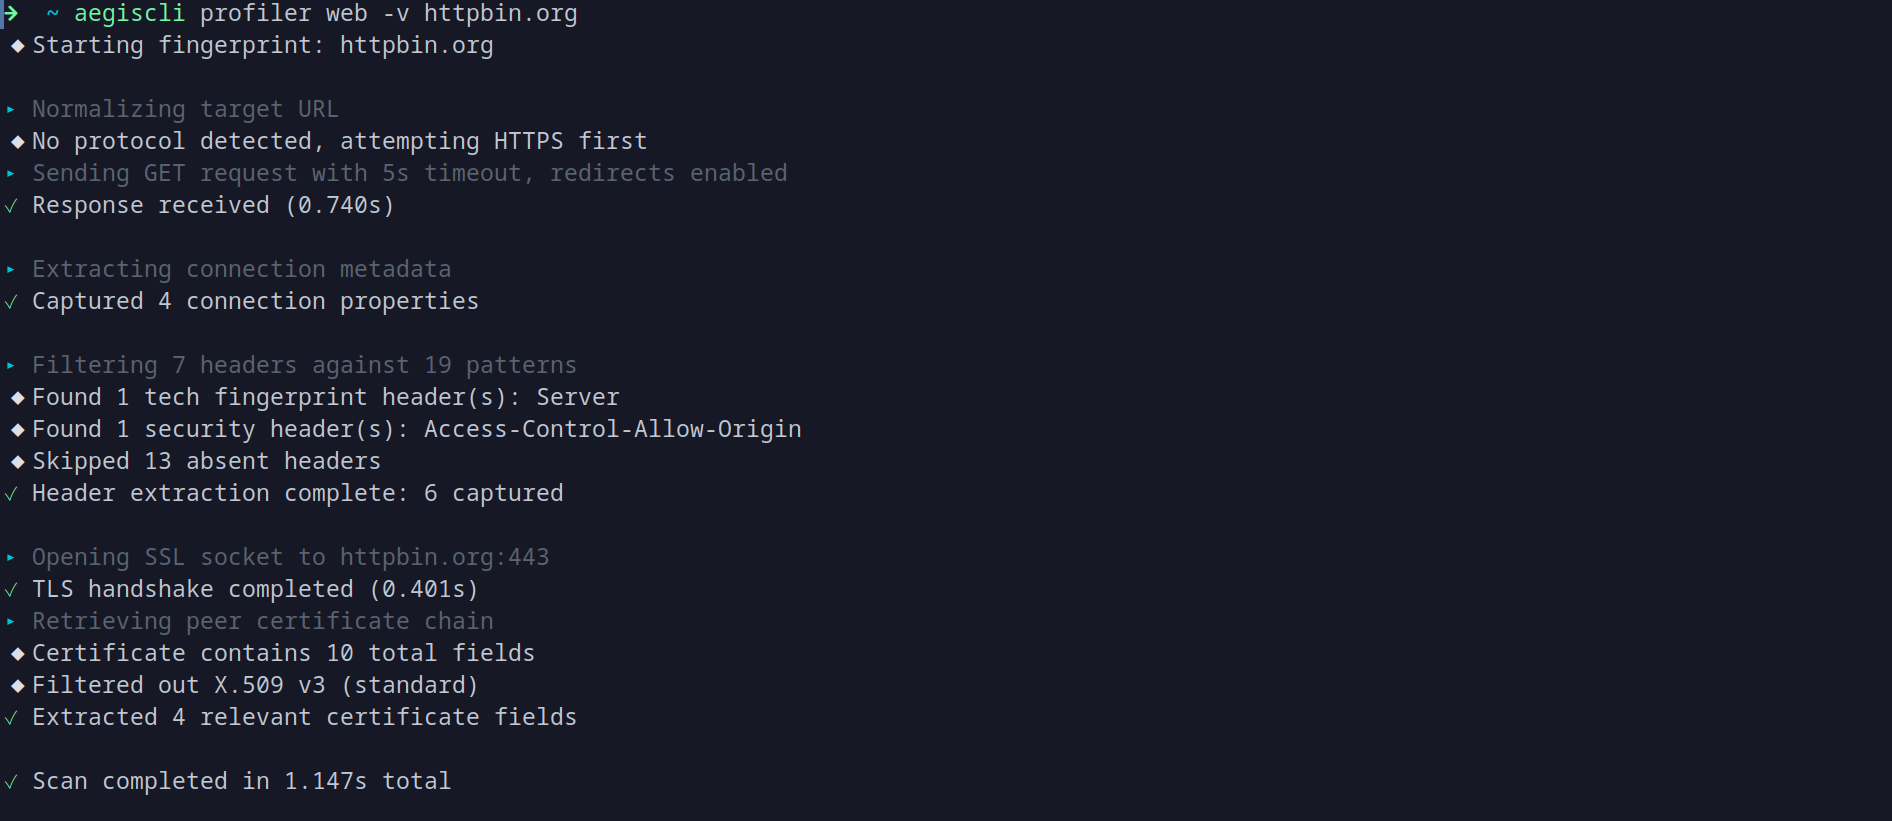Click the diamond beside "Filtered out X.509 v3"
The width and height of the screenshot is (1892, 821).
click(17, 686)
